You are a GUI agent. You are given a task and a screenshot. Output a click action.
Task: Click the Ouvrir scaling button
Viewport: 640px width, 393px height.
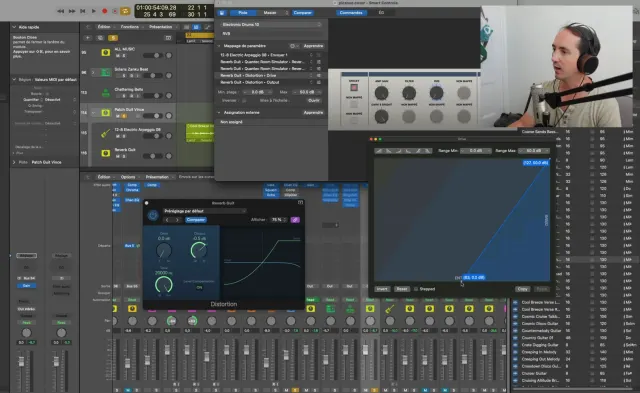click(x=314, y=100)
